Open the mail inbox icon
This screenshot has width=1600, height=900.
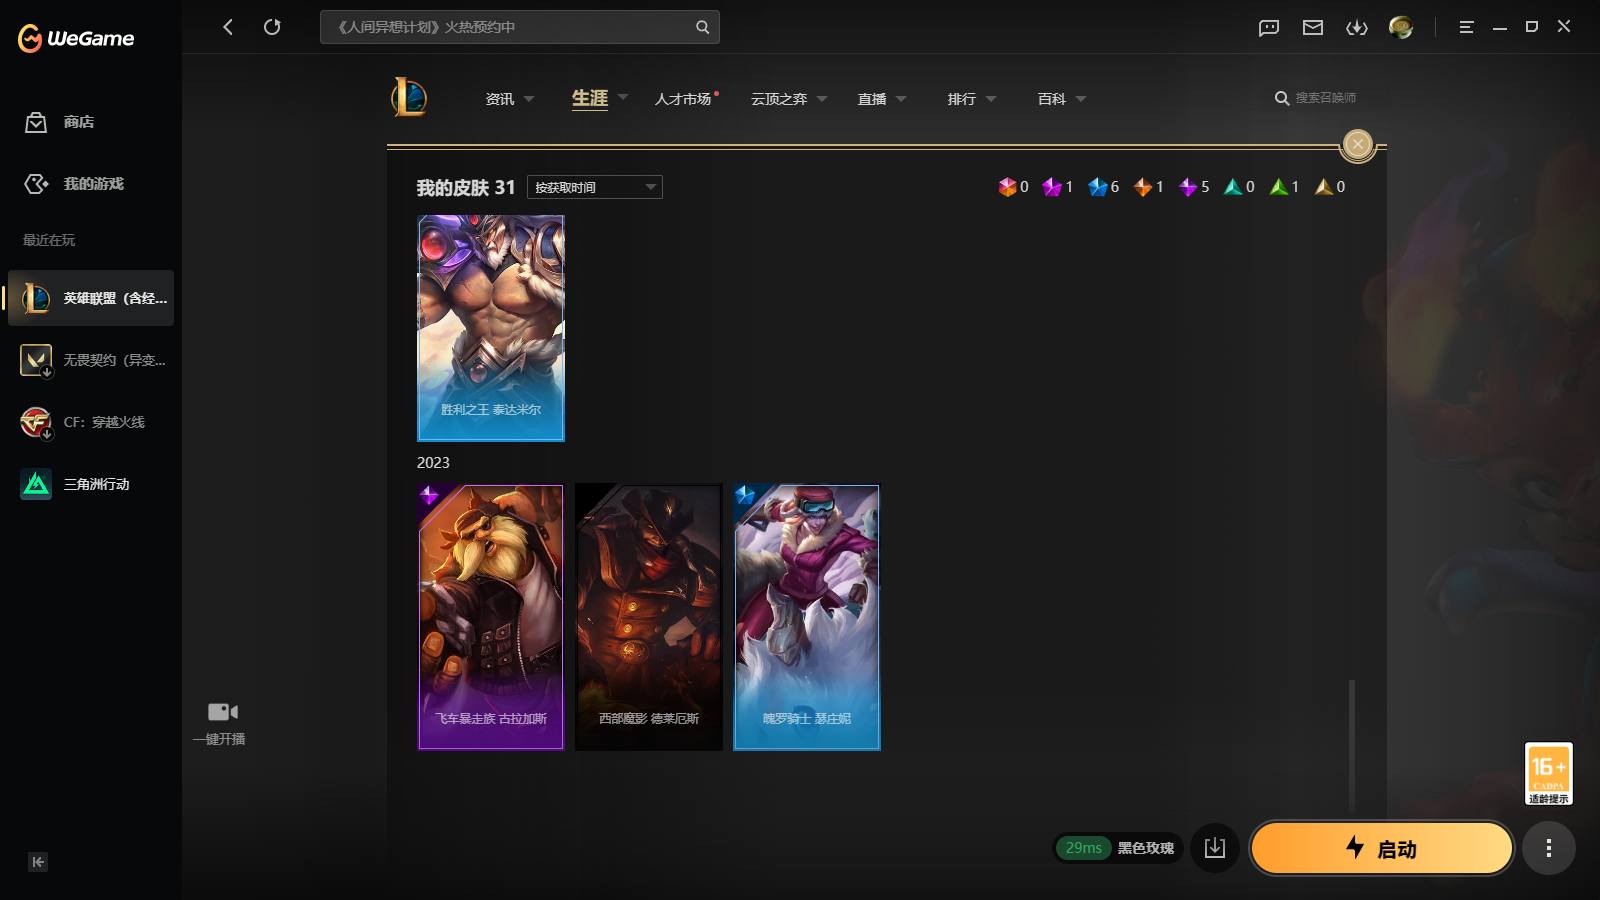pyautogui.click(x=1313, y=28)
